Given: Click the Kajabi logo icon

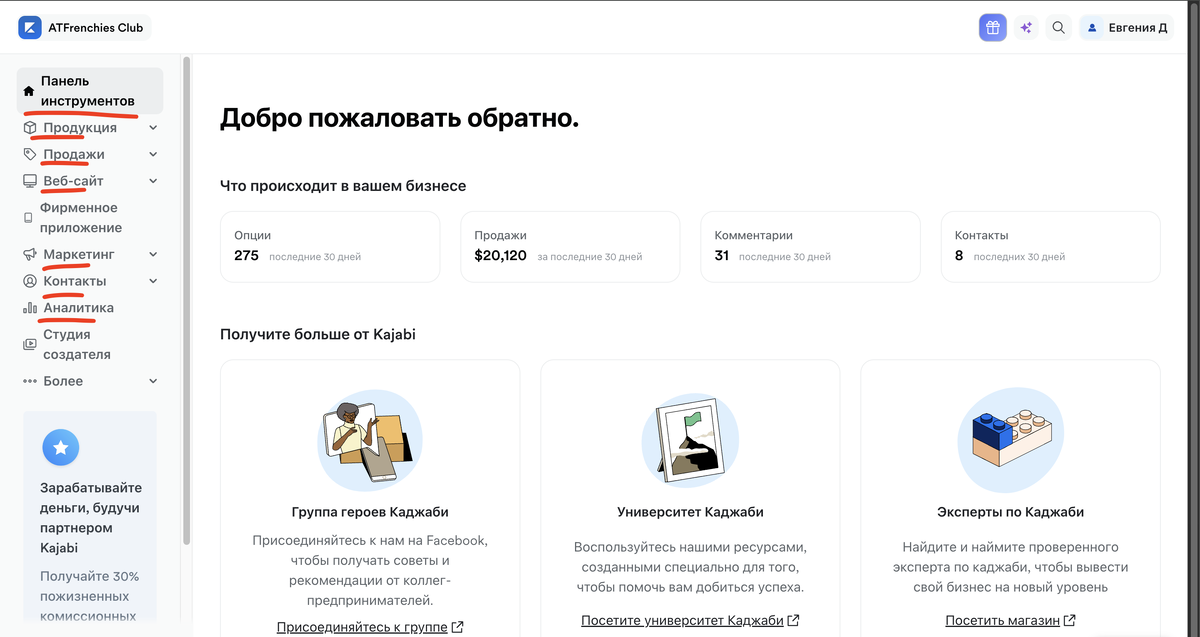Looking at the screenshot, I should [30, 28].
